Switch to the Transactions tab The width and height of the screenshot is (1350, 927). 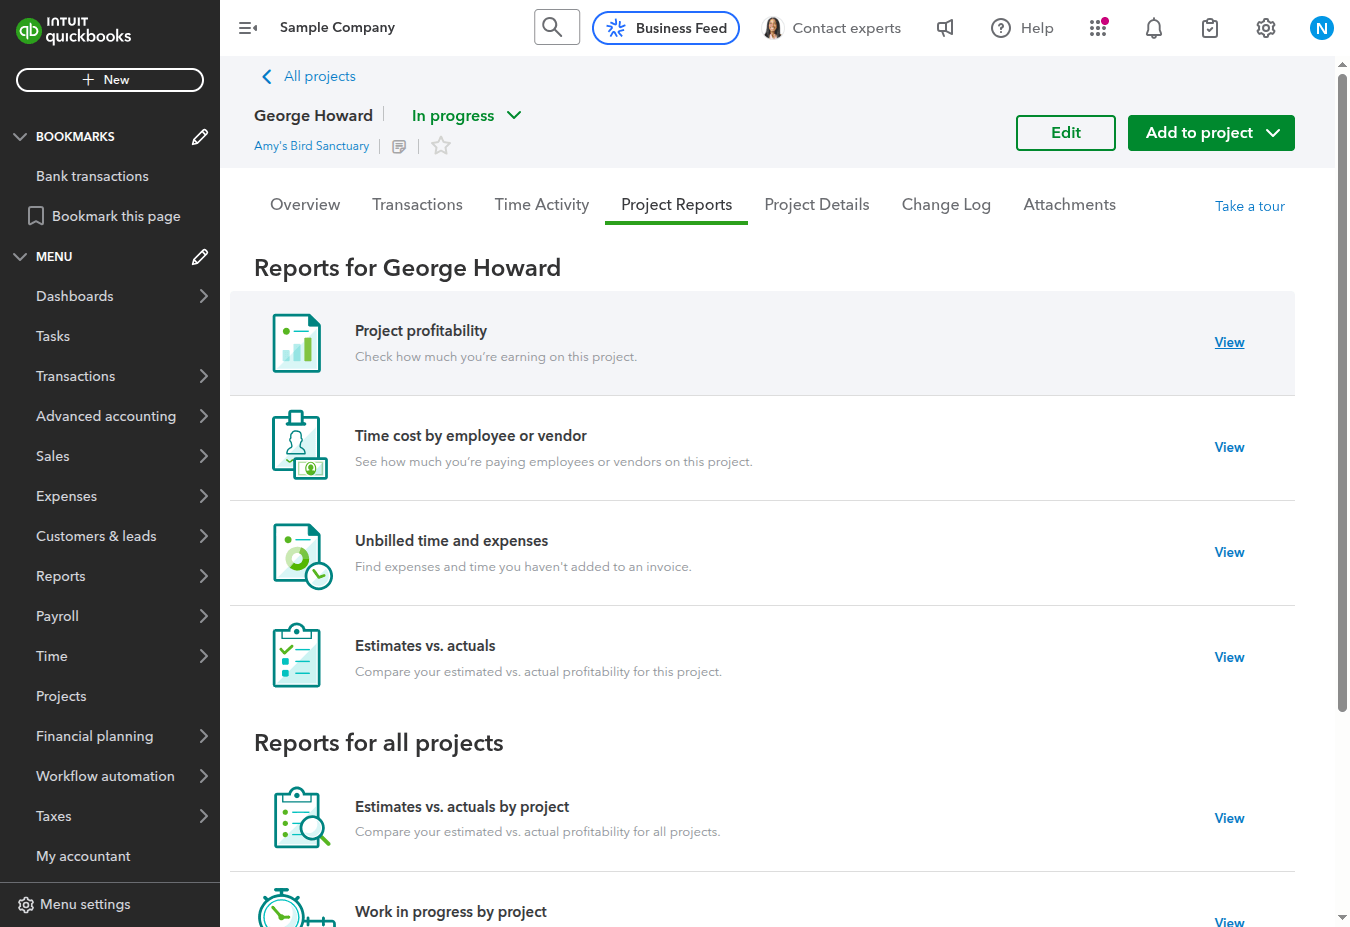click(x=417, y=204)
